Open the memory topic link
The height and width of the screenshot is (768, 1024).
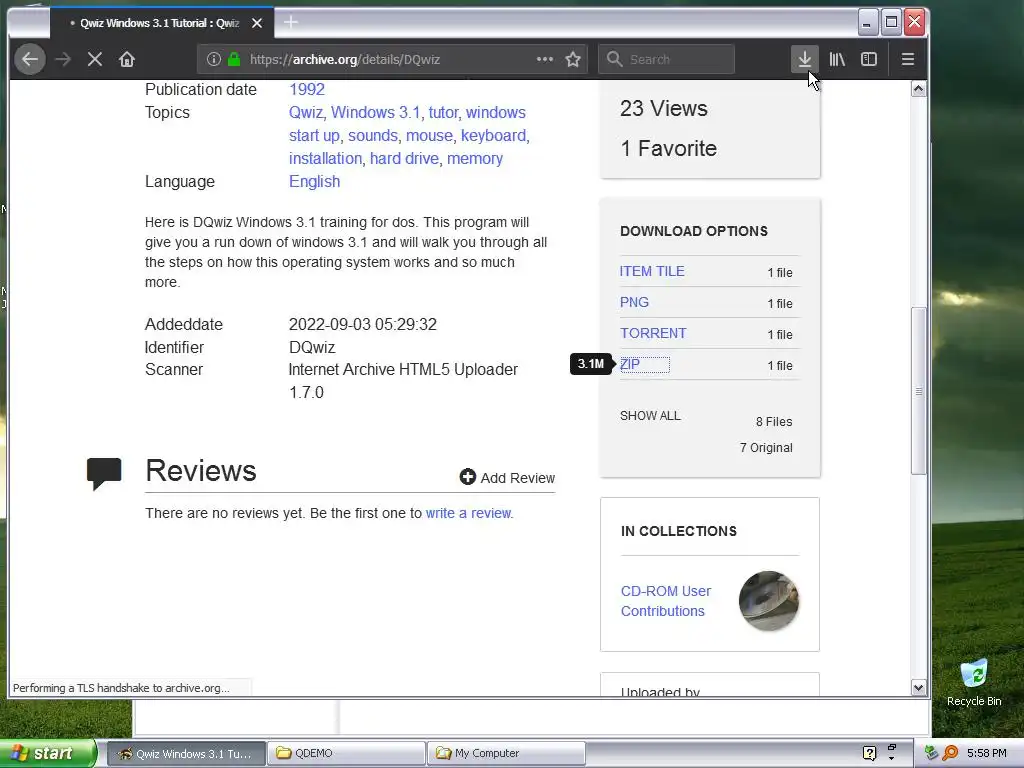[x=475, y=158]
